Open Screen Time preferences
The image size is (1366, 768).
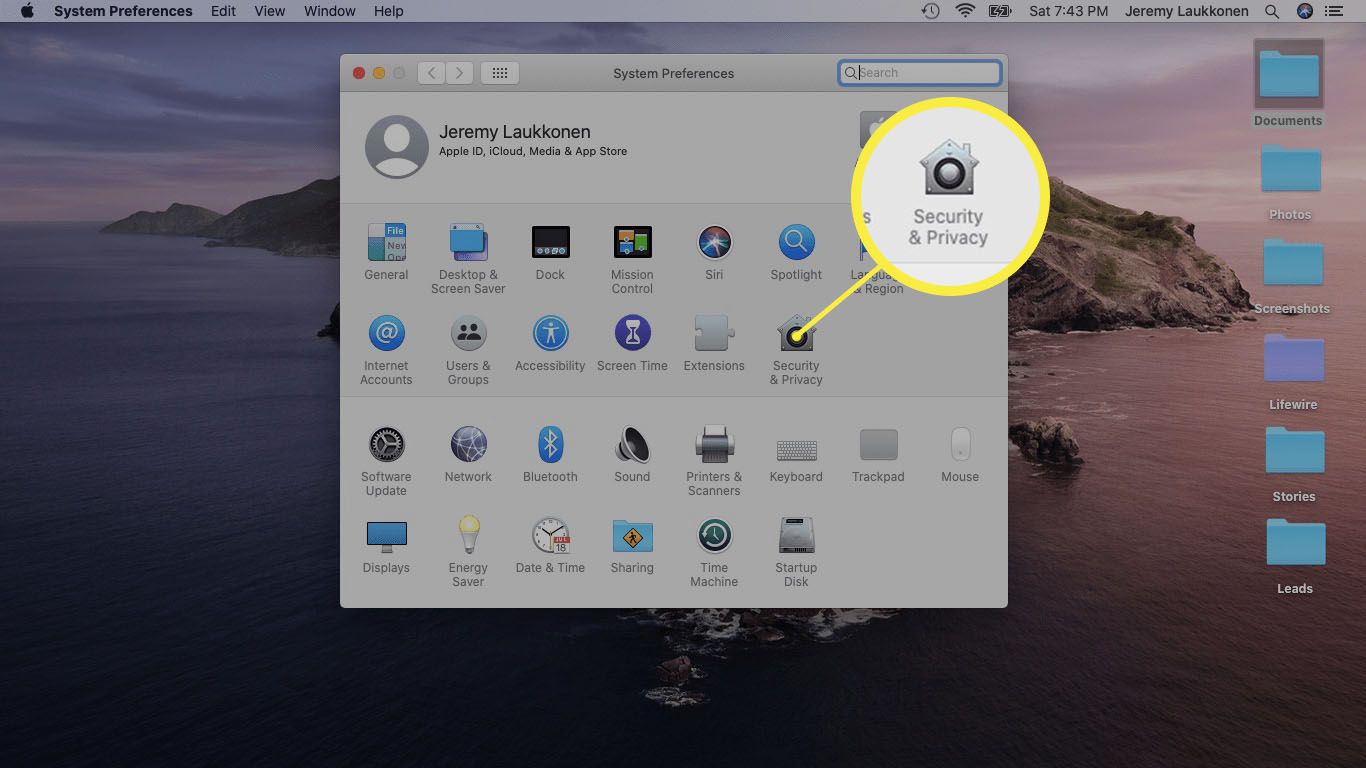632,343
